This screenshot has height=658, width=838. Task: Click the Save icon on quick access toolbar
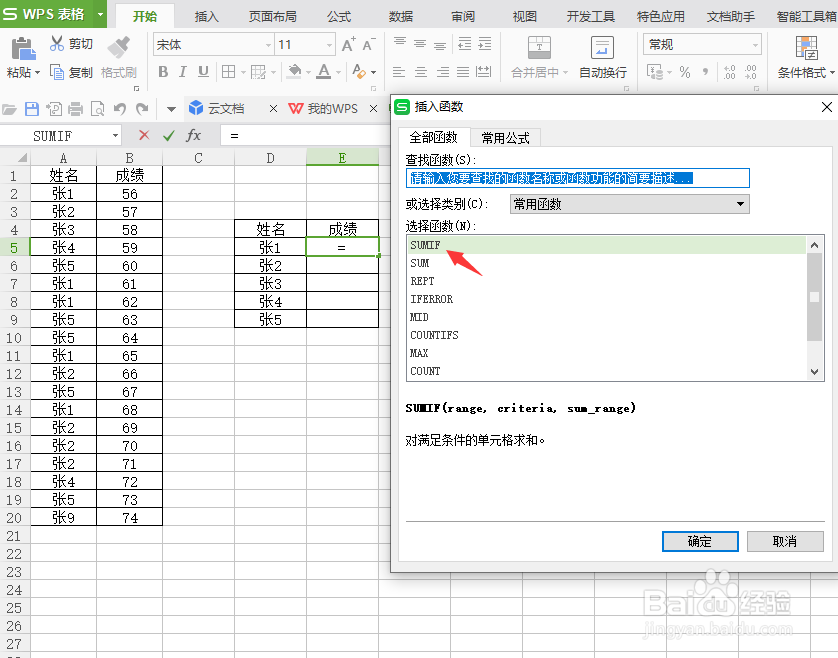33,108
